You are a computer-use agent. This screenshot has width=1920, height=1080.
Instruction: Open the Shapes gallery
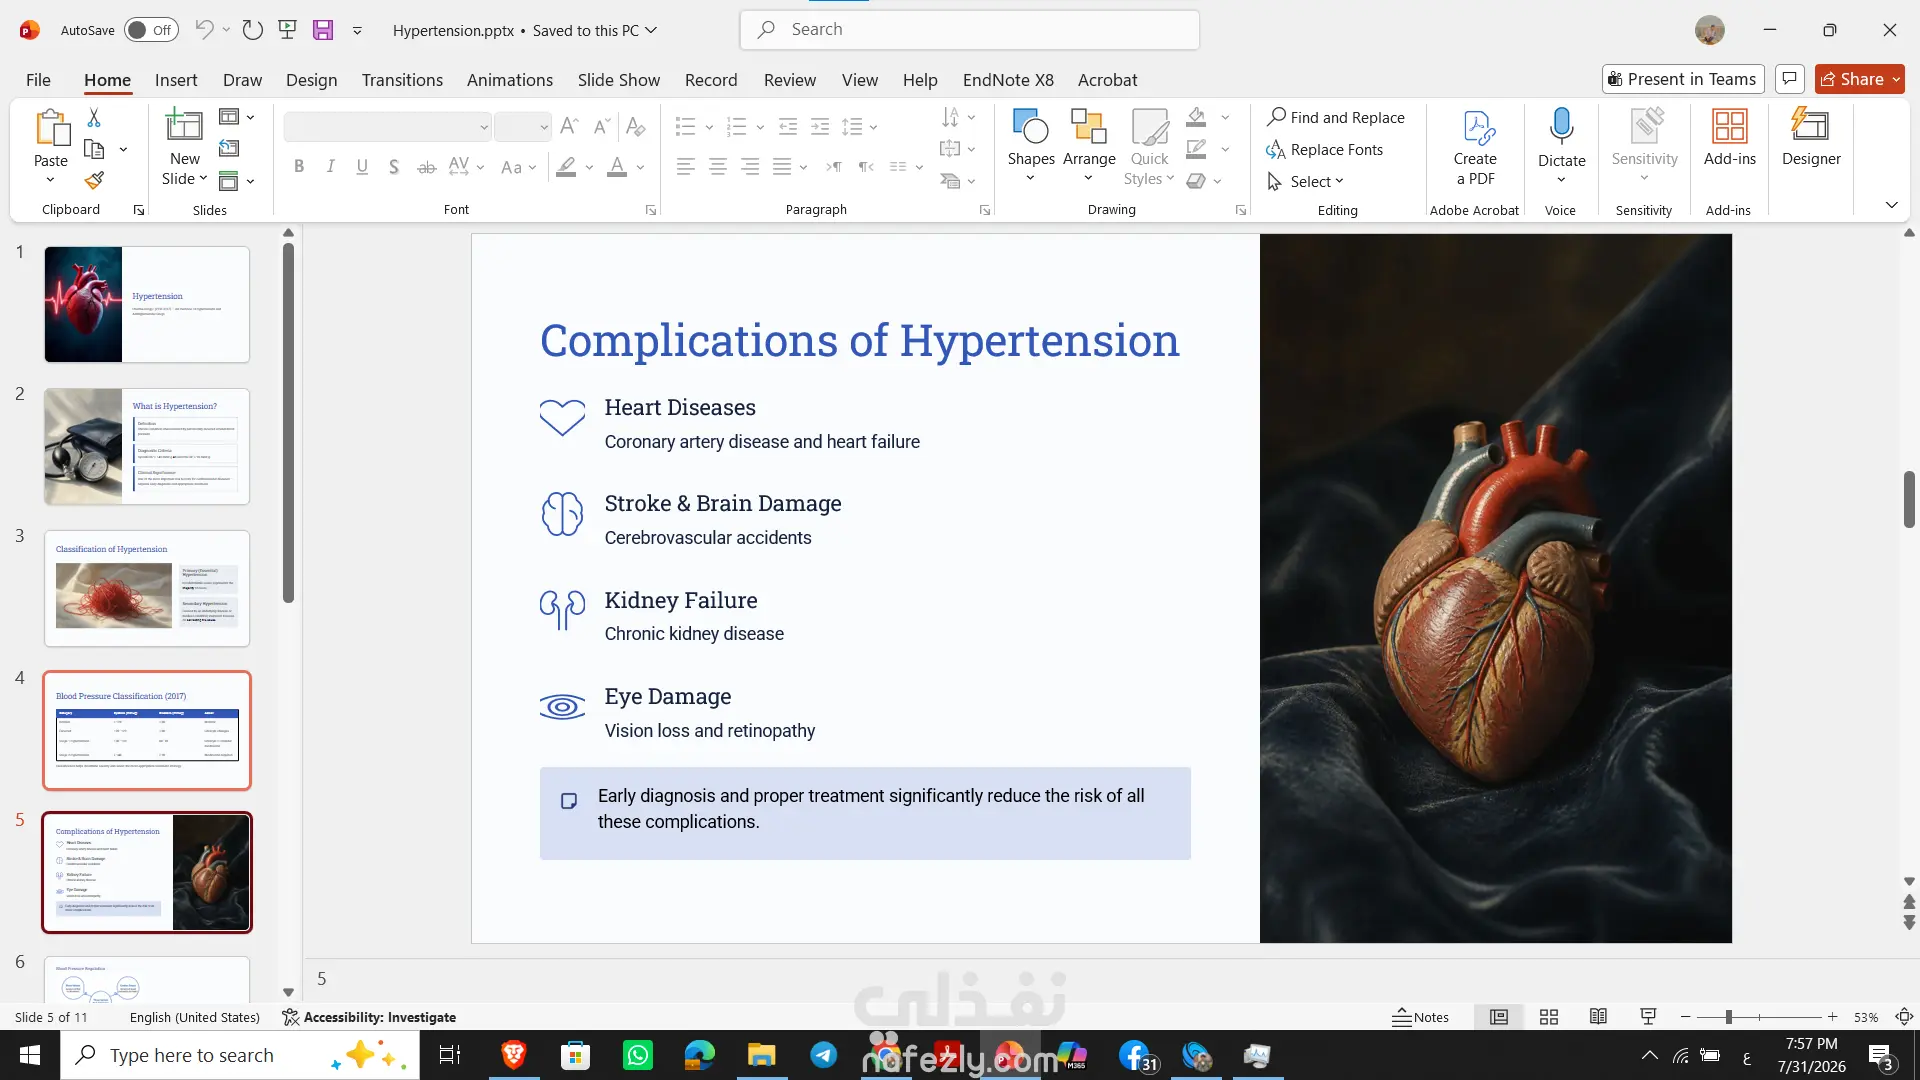click(x=1031, y=145)
